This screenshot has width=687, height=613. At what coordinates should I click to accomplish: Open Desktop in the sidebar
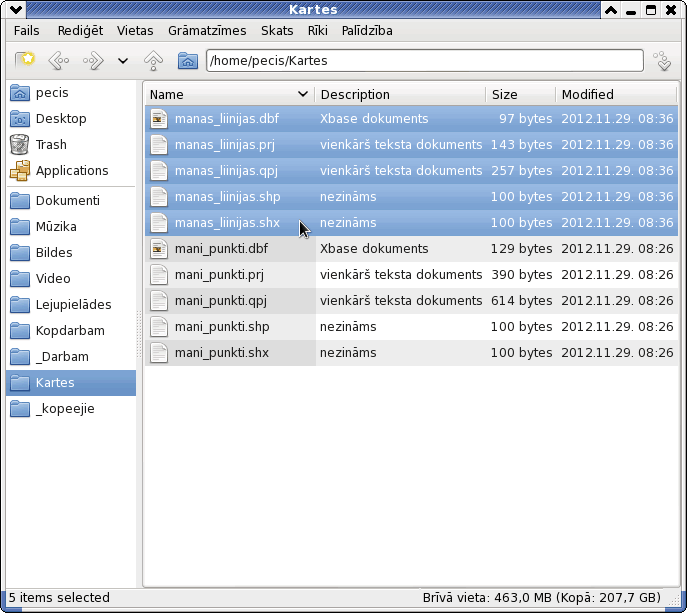pyautogui.click(x=71, y=119)
